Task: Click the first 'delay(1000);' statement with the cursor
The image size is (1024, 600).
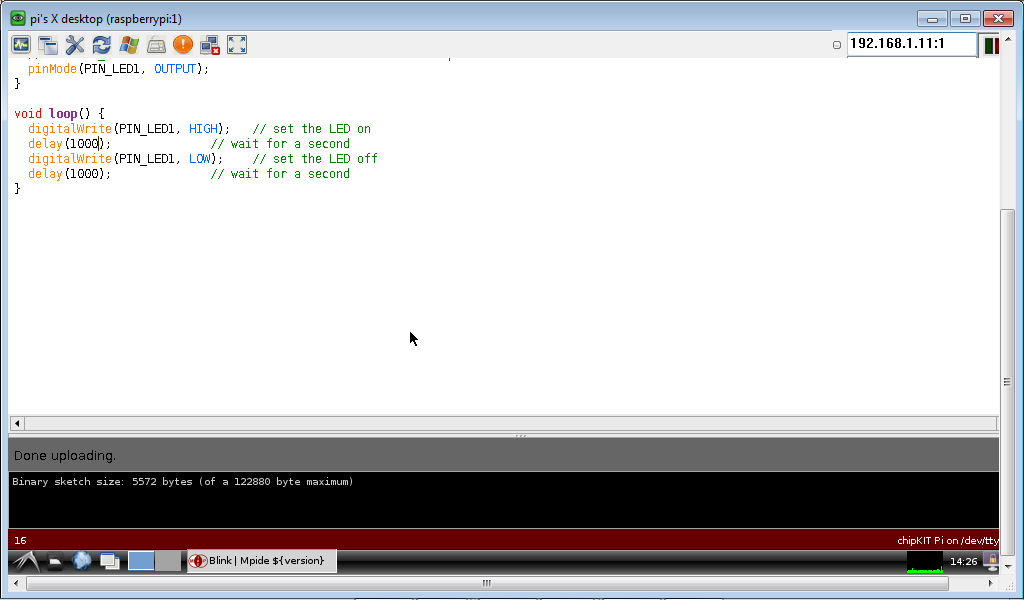Action: coord(69,144)
